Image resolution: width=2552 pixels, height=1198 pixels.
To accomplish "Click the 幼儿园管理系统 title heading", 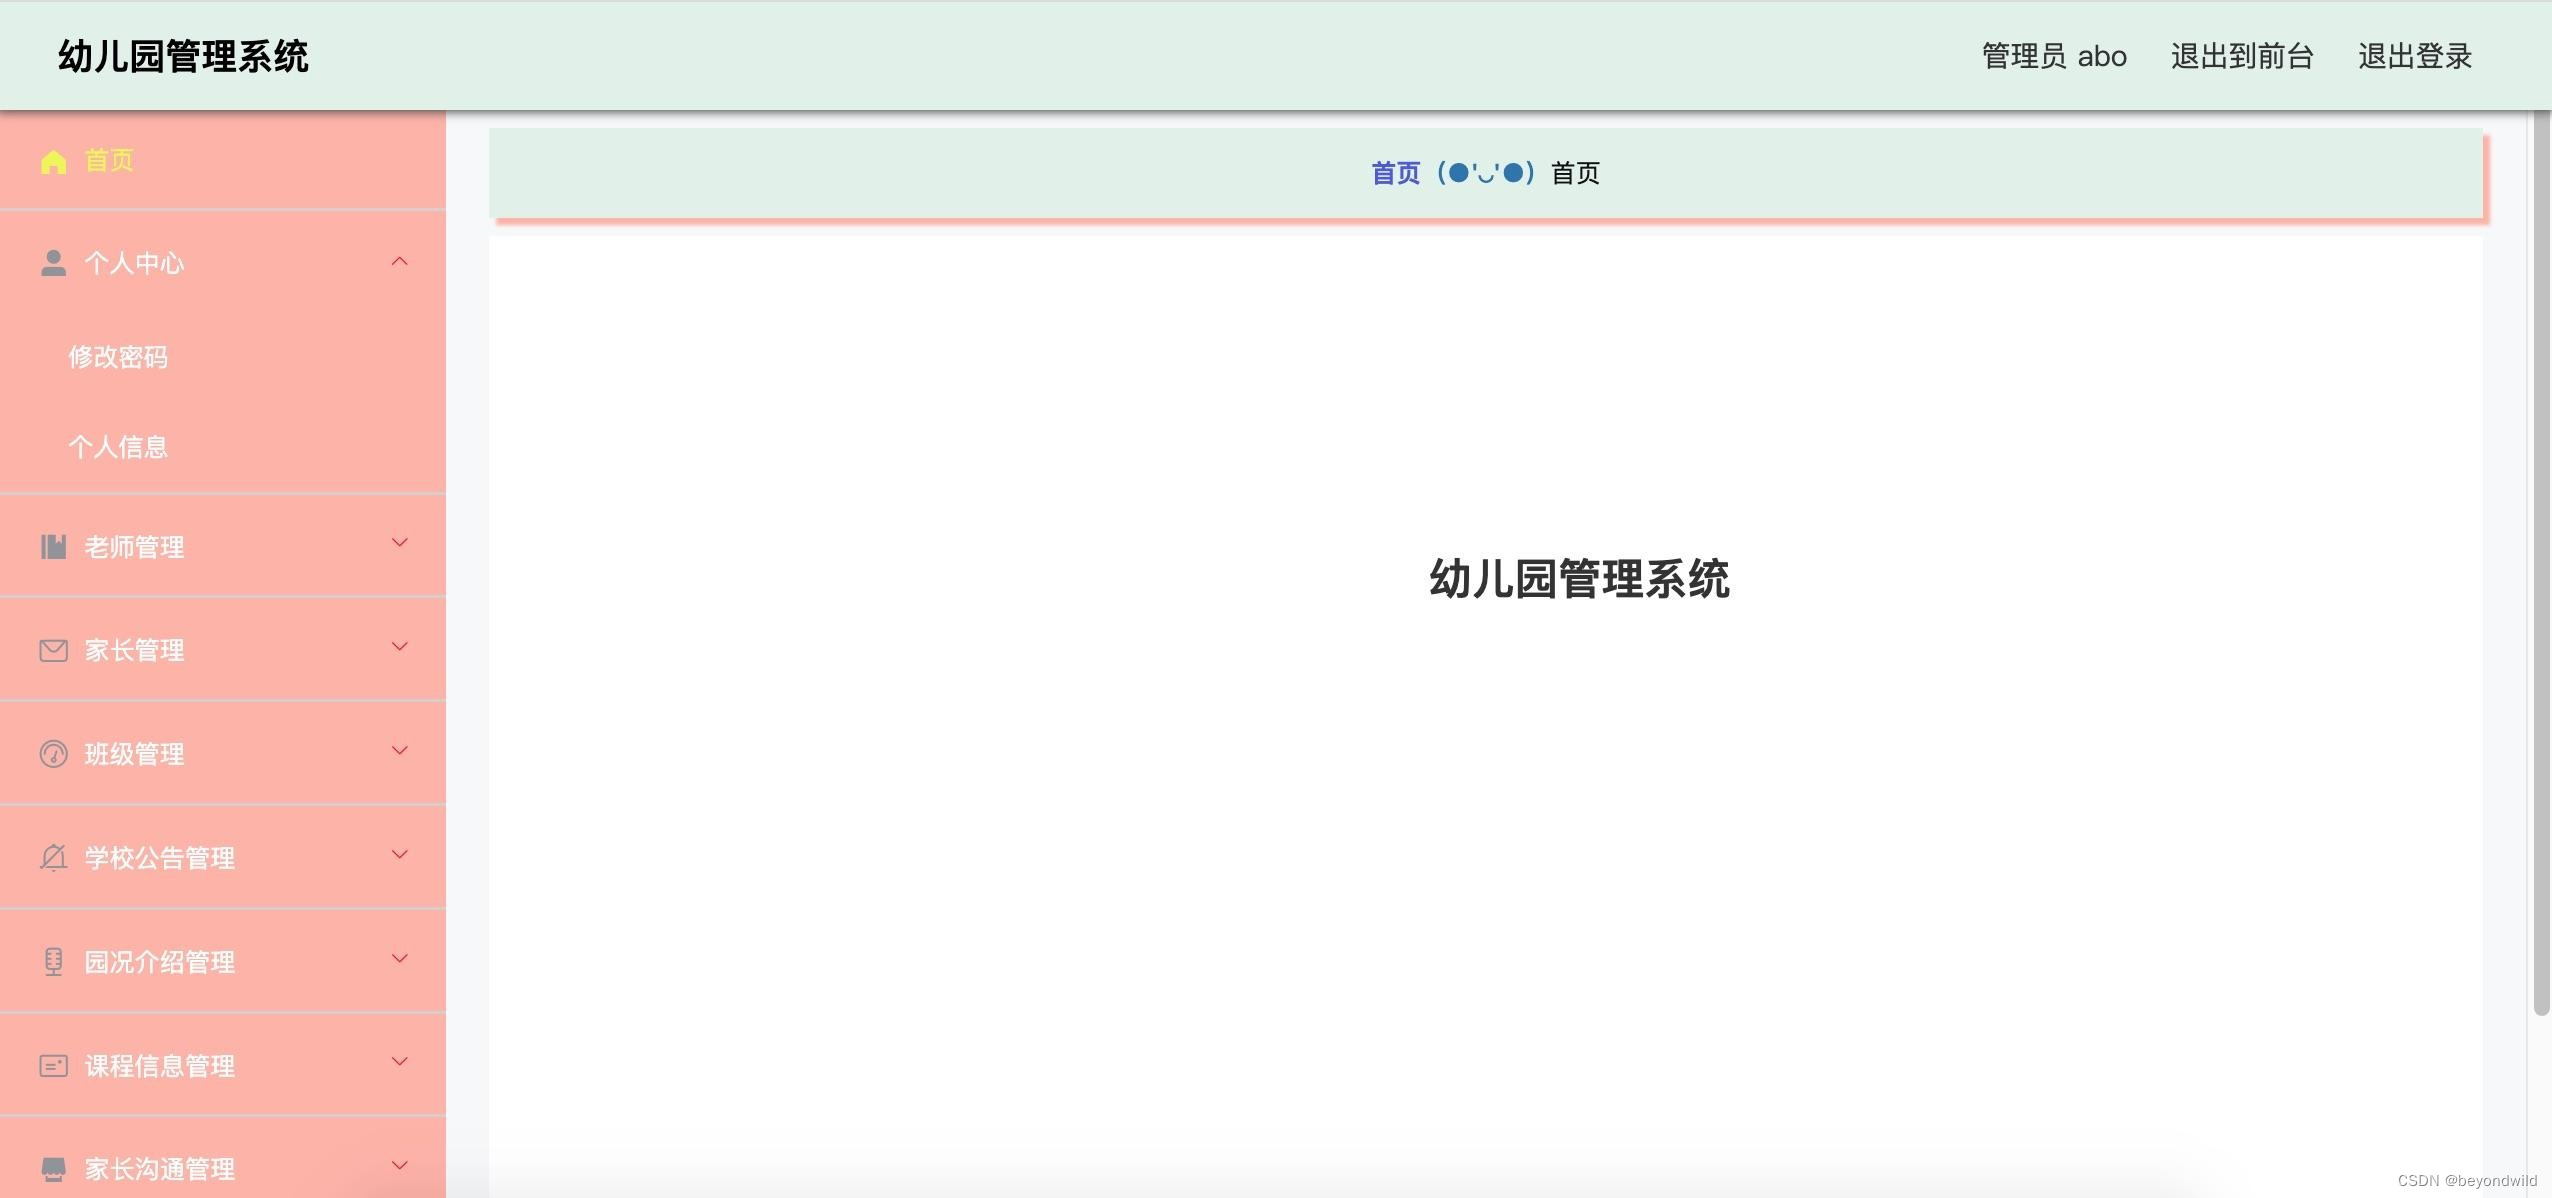I will click(x=183, y=56).
